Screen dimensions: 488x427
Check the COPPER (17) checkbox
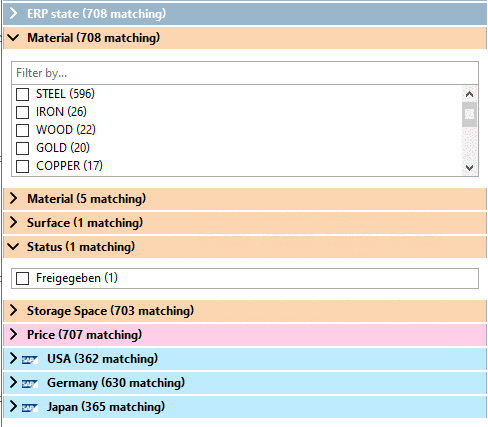pyautogui.click(x=22, y=166)
